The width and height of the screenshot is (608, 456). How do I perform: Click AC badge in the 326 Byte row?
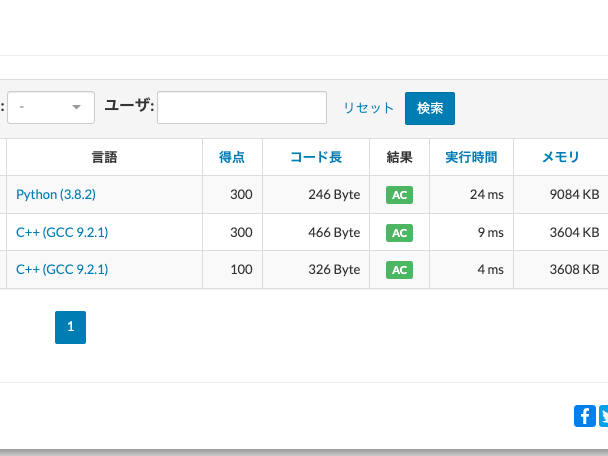[399, 270]
